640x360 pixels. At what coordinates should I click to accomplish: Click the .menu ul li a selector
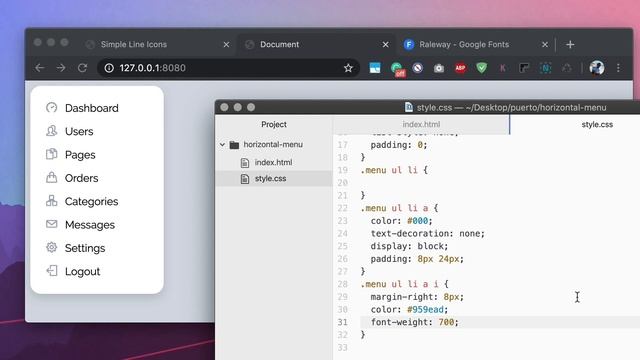click(394, 208)
